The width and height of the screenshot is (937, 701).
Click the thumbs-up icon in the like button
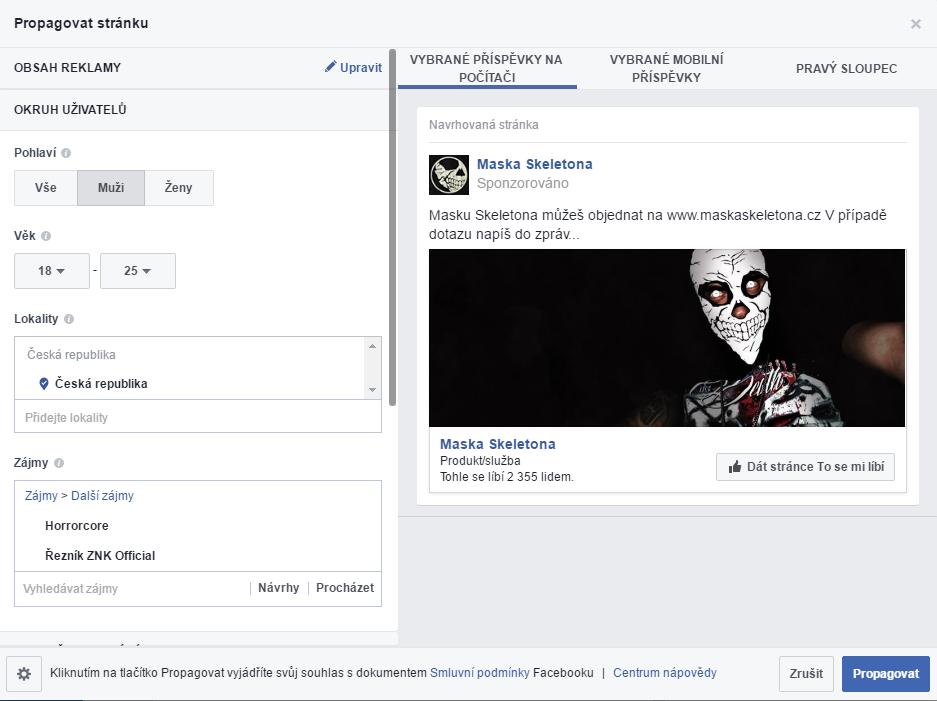[735, 467]
